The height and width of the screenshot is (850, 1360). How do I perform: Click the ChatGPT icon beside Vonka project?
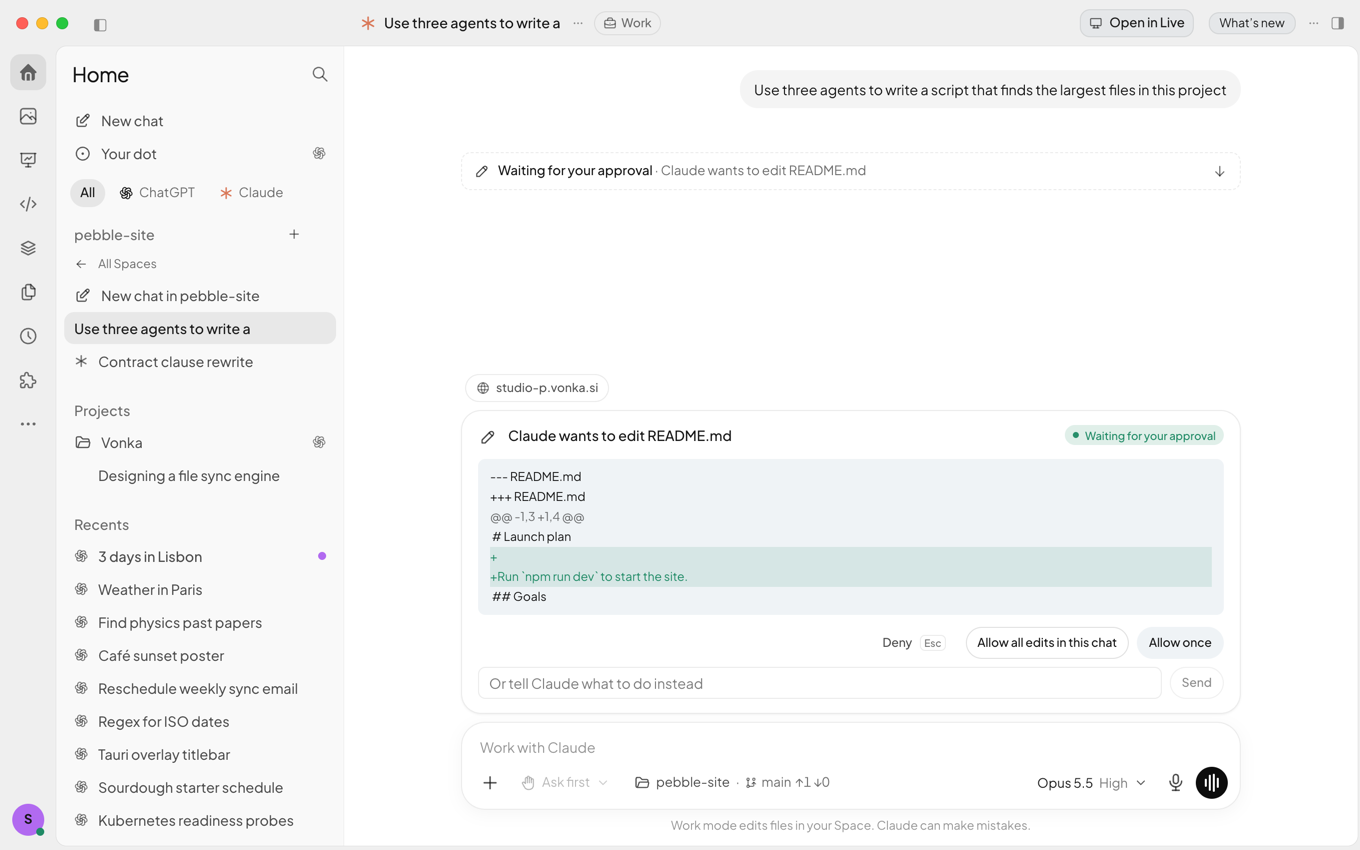click(319, 442)
